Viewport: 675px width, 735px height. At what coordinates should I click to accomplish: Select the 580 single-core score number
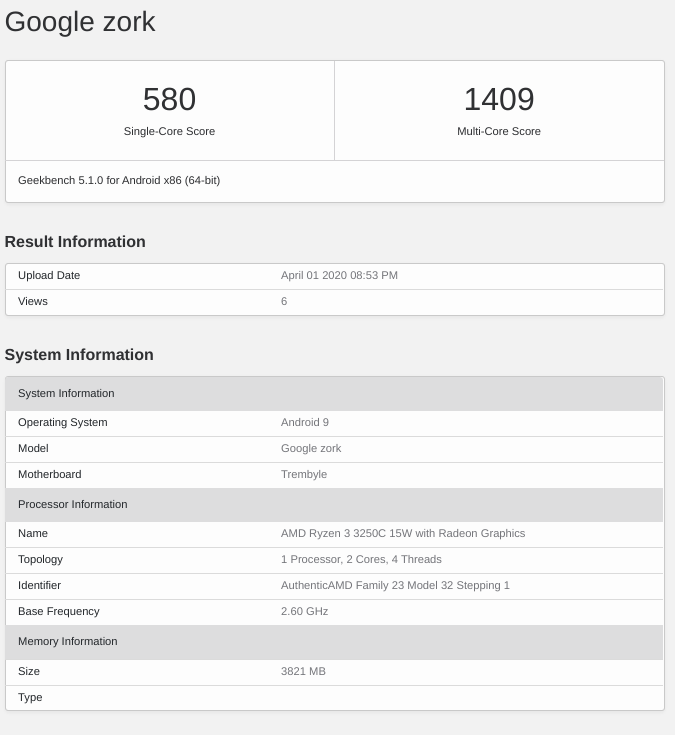coord(169,99)
